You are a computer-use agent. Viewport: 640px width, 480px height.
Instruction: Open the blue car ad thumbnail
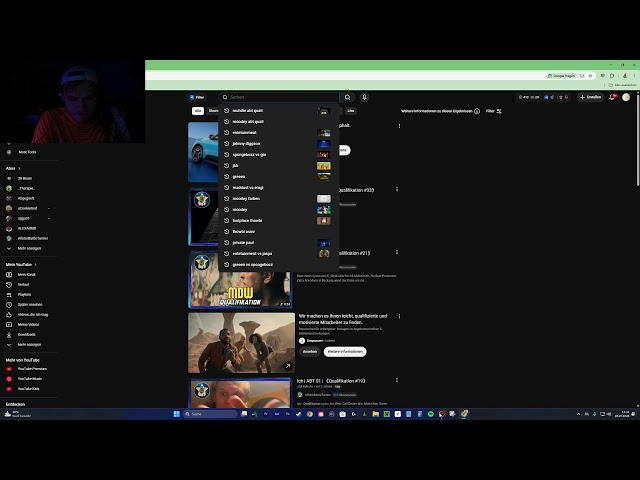pos(203,152)
